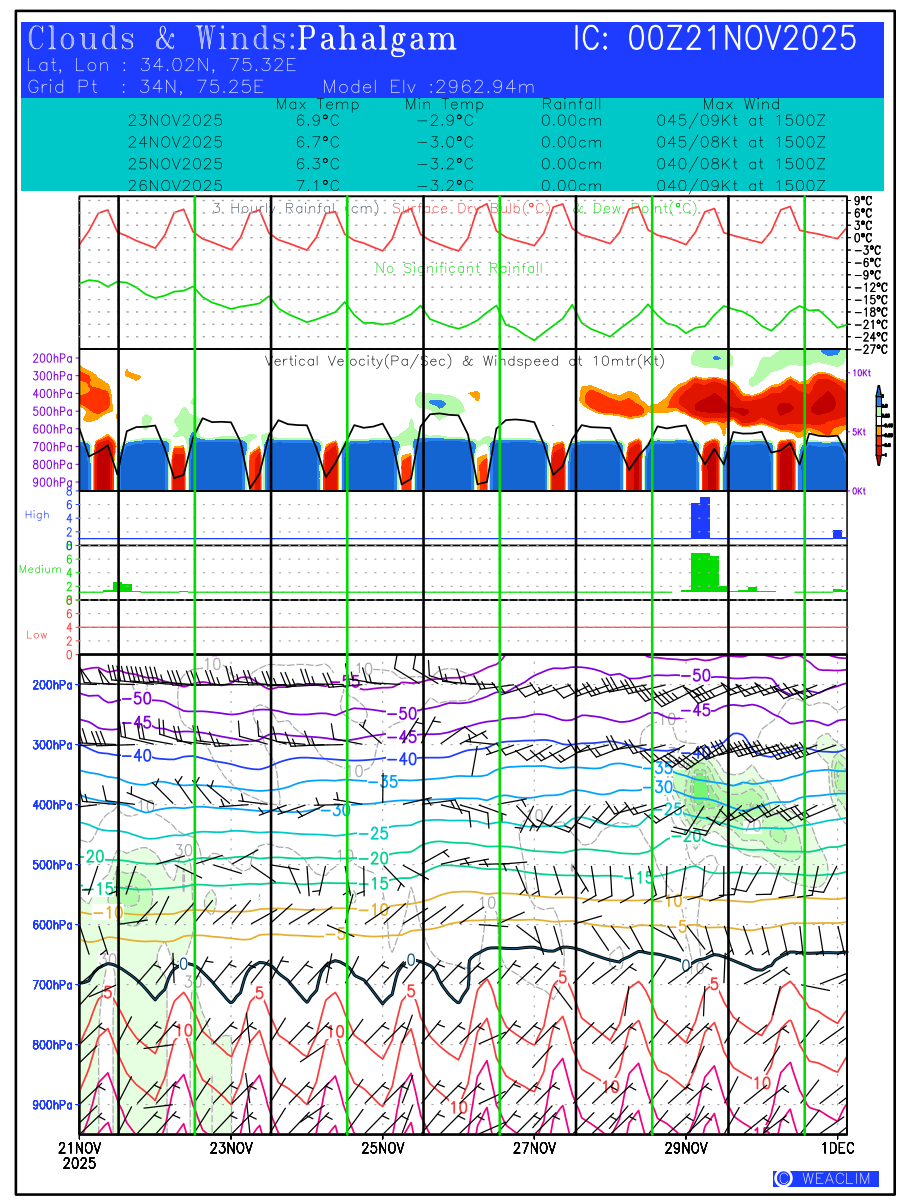Click the IC: 00Z21NOV2025 header text

714,39
